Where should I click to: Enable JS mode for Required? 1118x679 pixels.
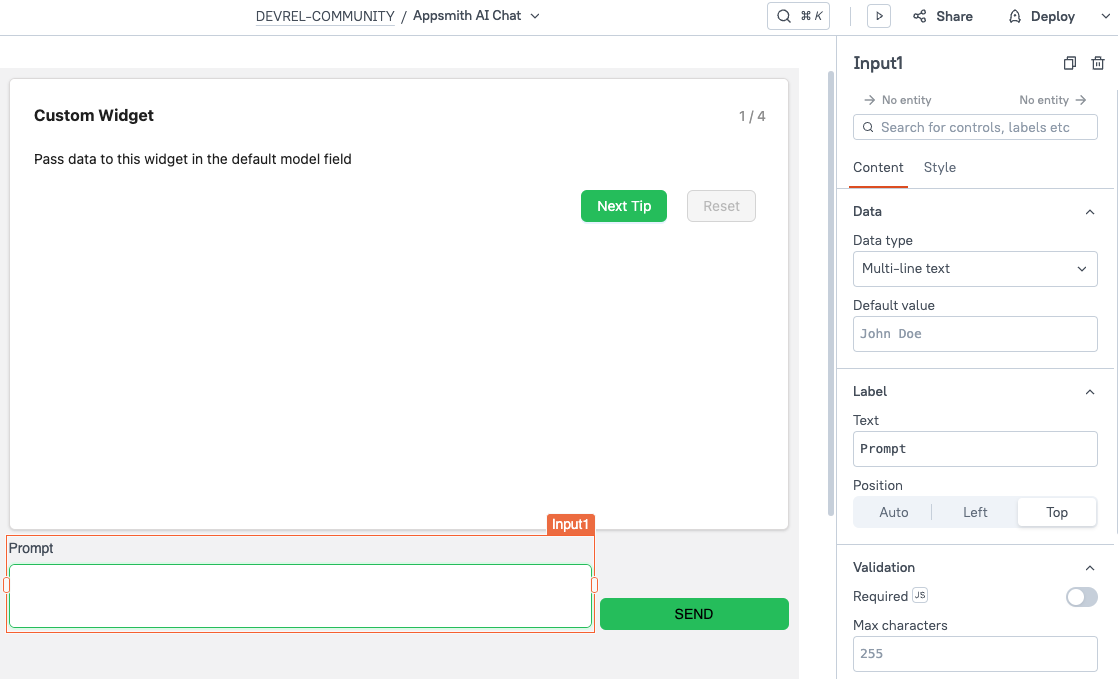pyautogui.click(x=917, y=595)
